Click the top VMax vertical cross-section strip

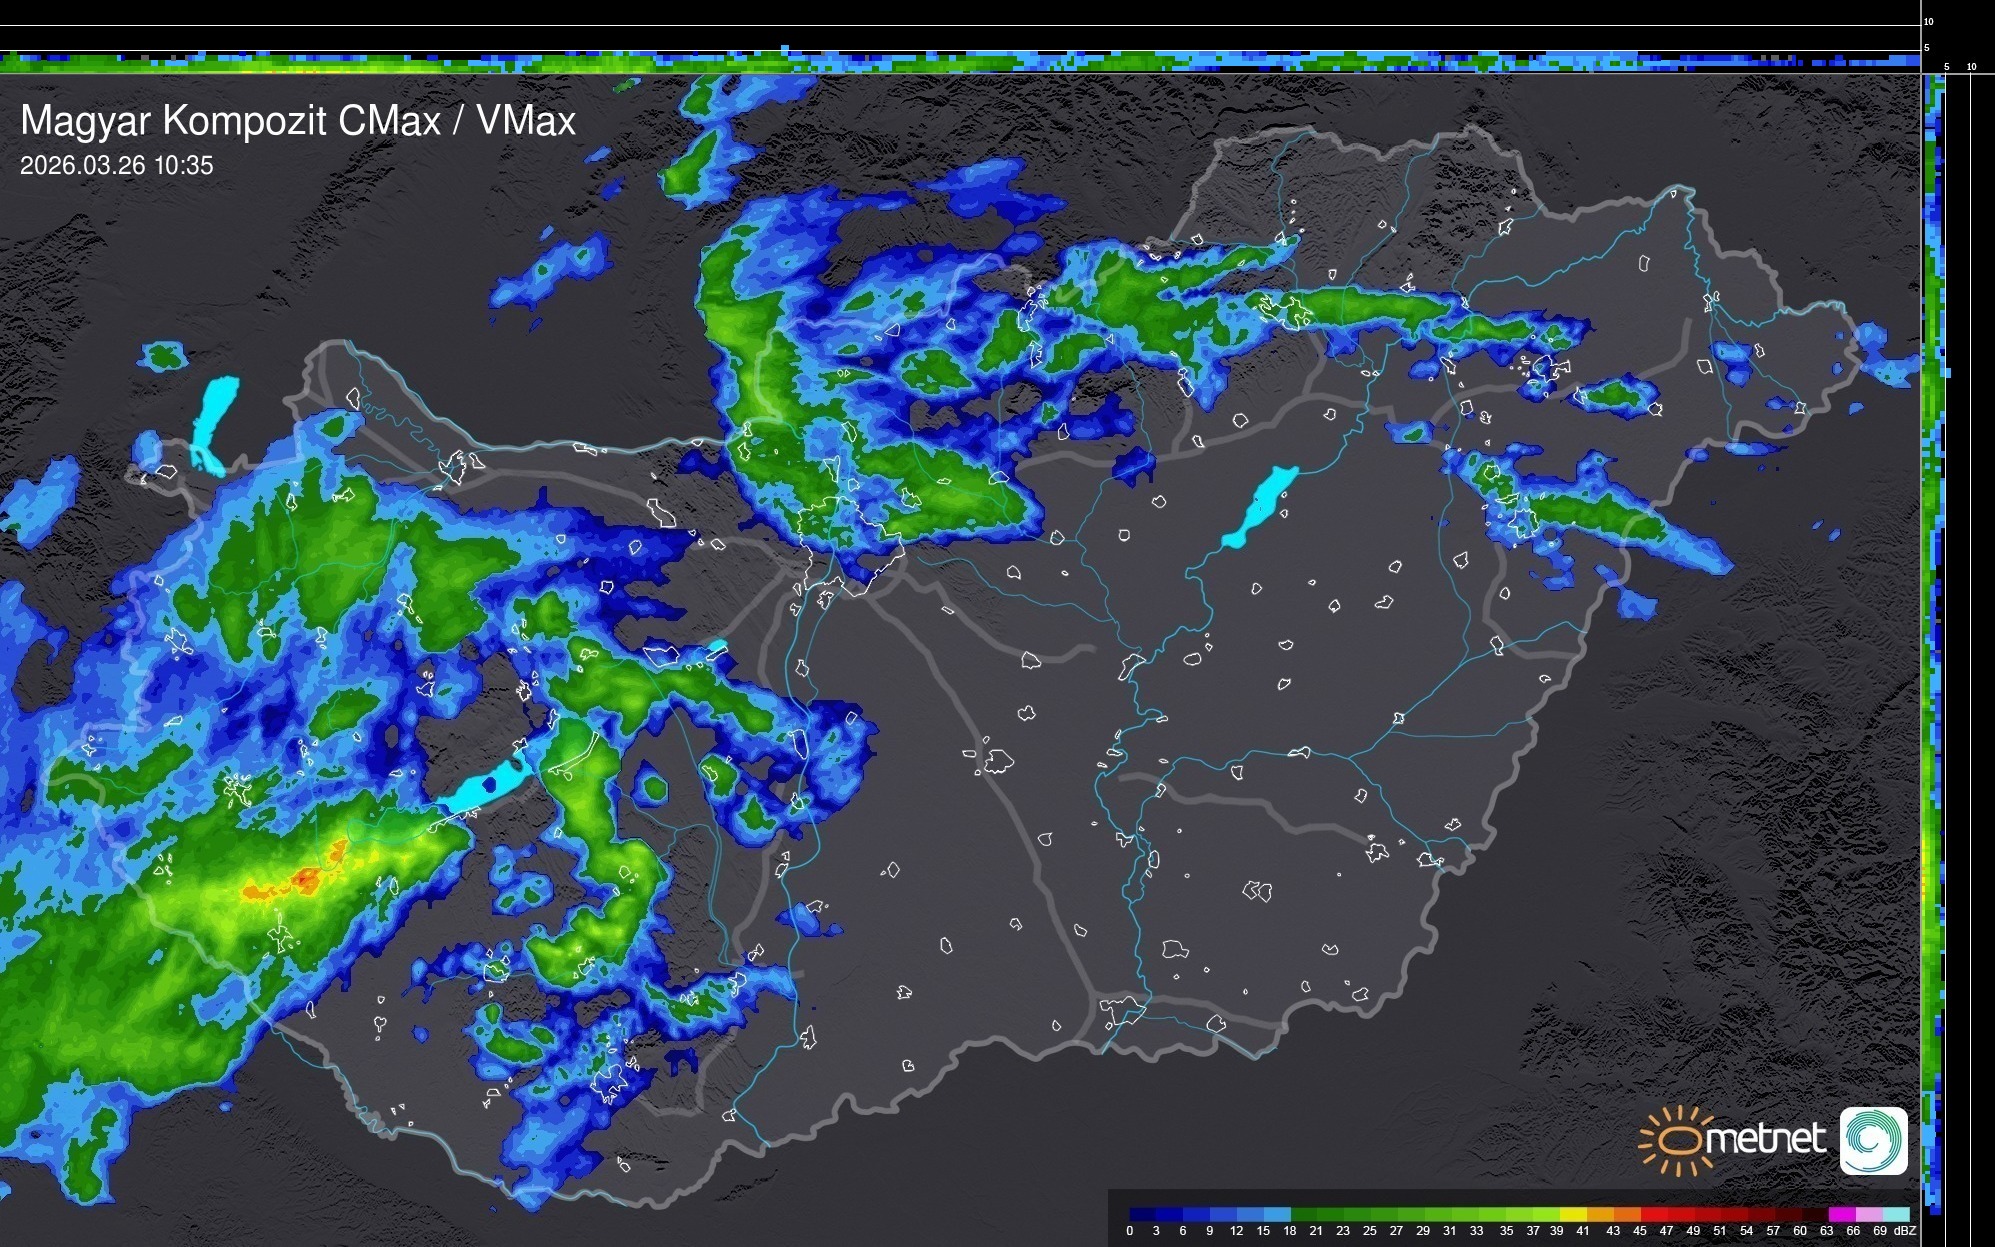(960, 63)
